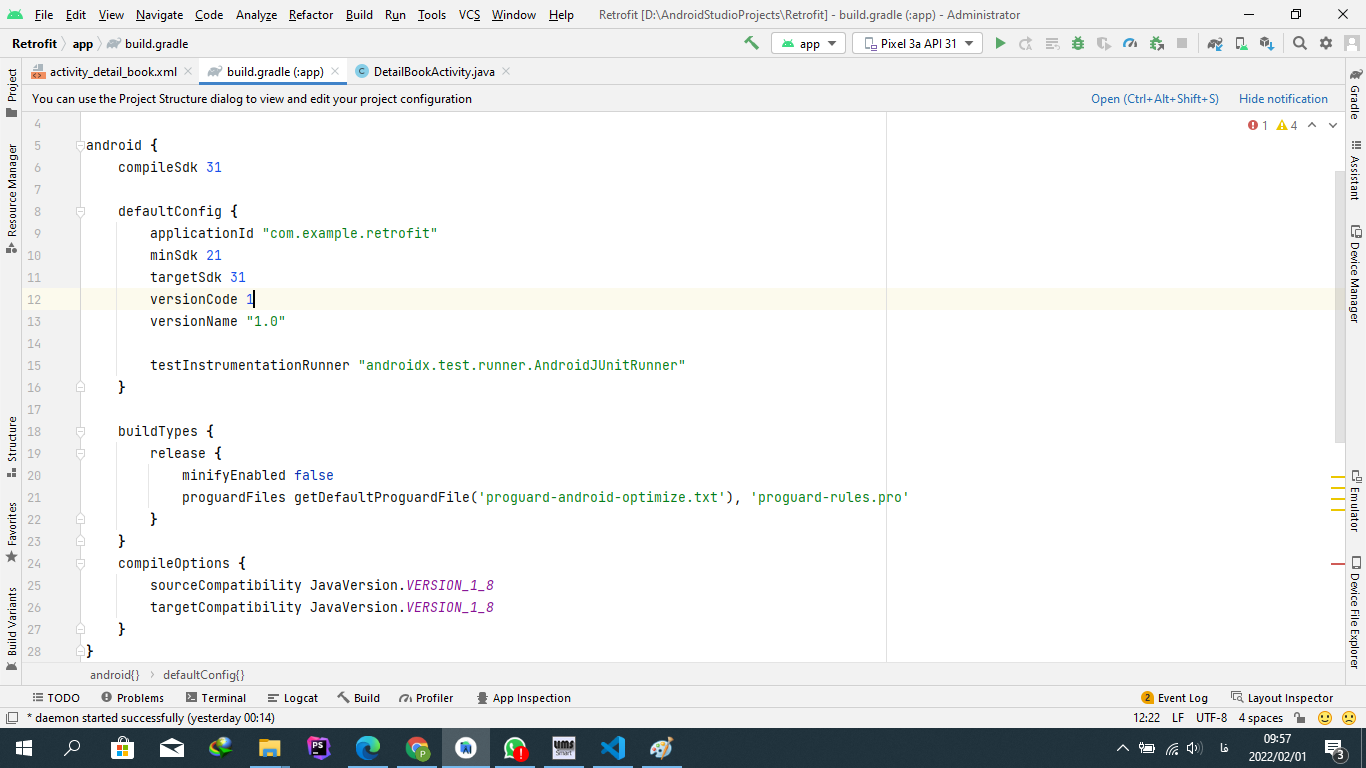Image resolution: width=1366 pixels, height=768 pixels.
Task: Open the Pixel 3a API 31 device dropdown
Action: [917, 43]
